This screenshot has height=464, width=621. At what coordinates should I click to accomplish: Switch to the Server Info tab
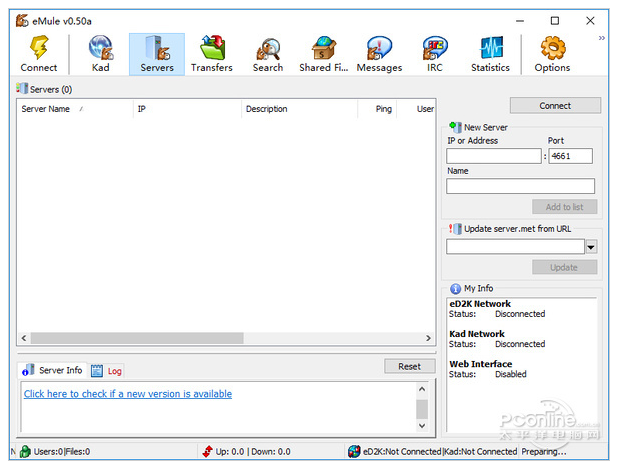(x=52, y=371)
